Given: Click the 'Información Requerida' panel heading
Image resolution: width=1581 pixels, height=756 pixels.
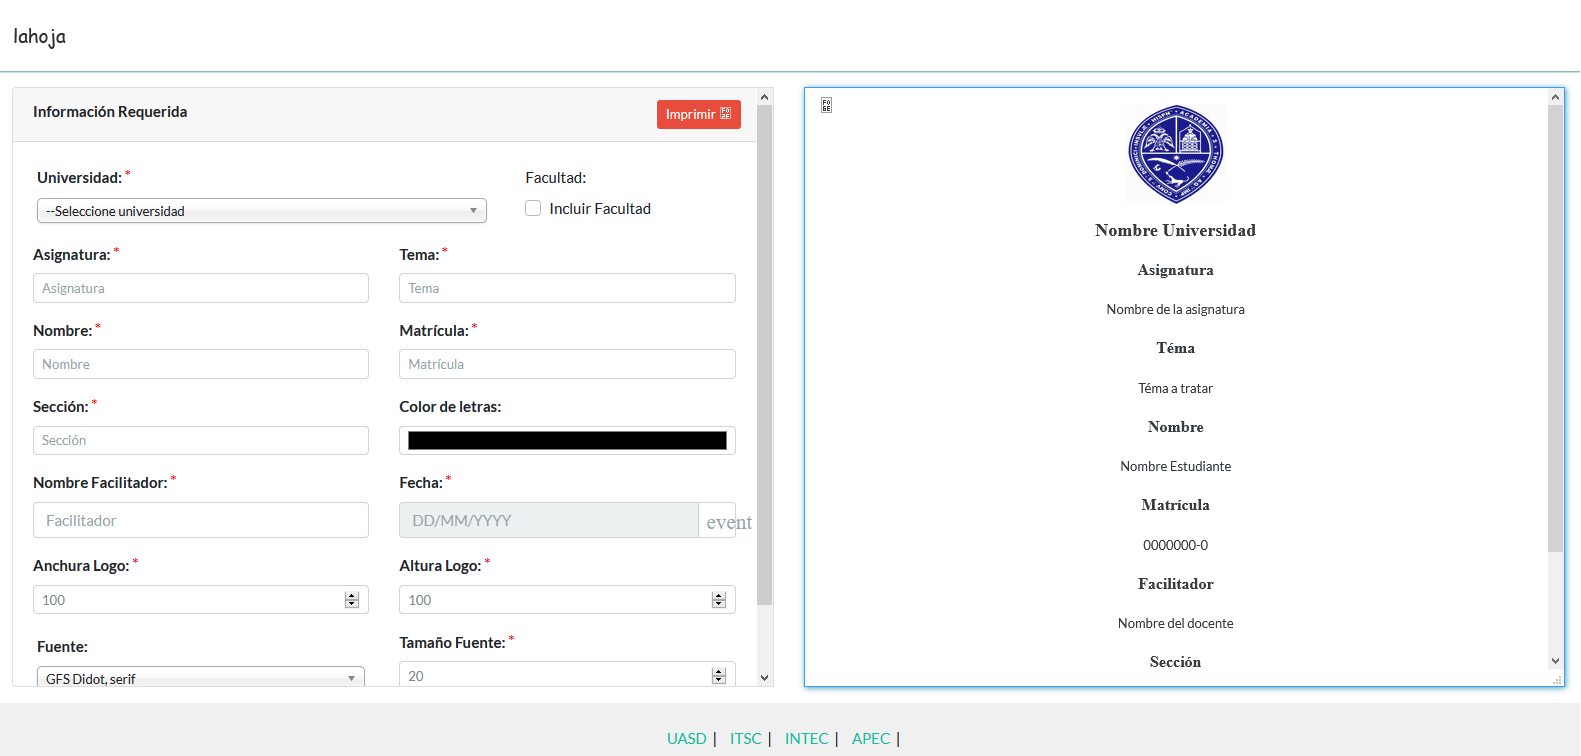Looking at the screenshot, I should (x=110, y=112).
